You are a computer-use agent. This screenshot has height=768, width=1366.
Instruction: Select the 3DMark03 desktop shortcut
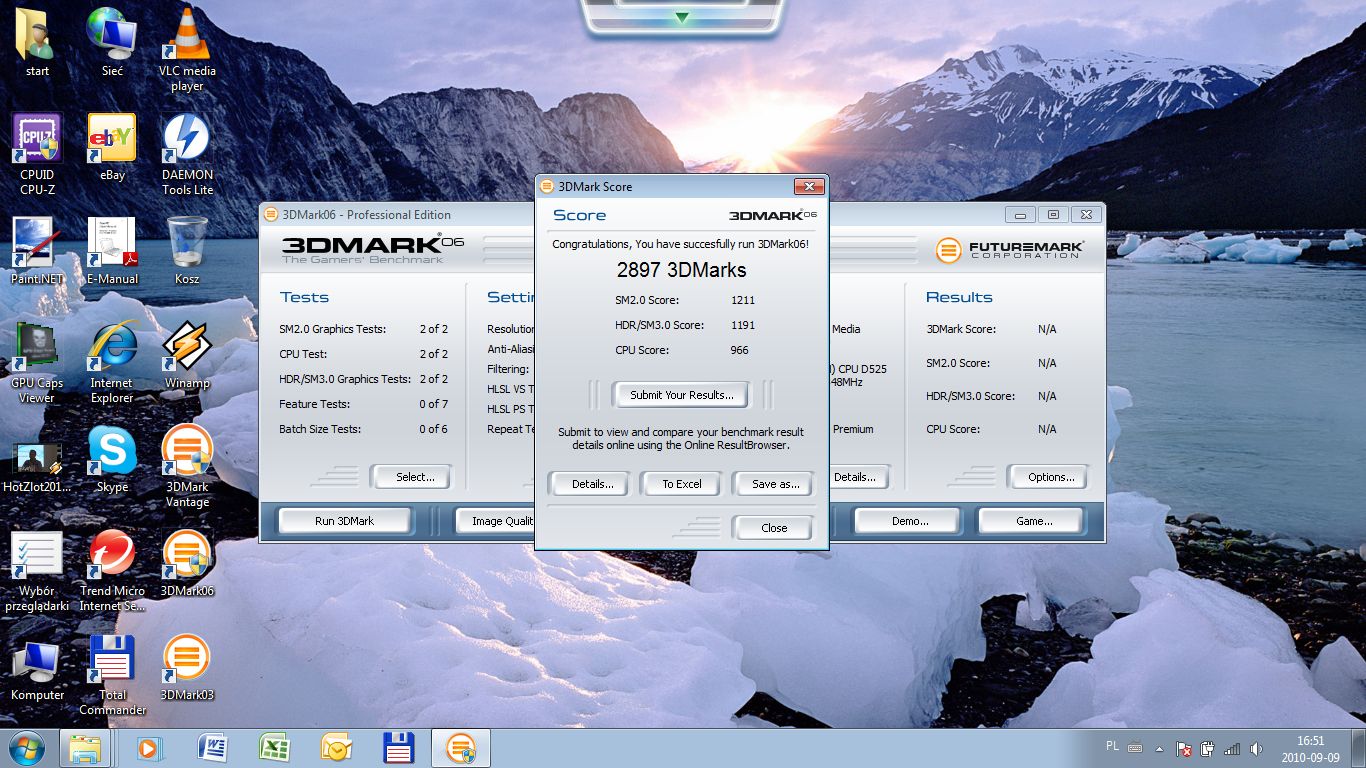187,667
